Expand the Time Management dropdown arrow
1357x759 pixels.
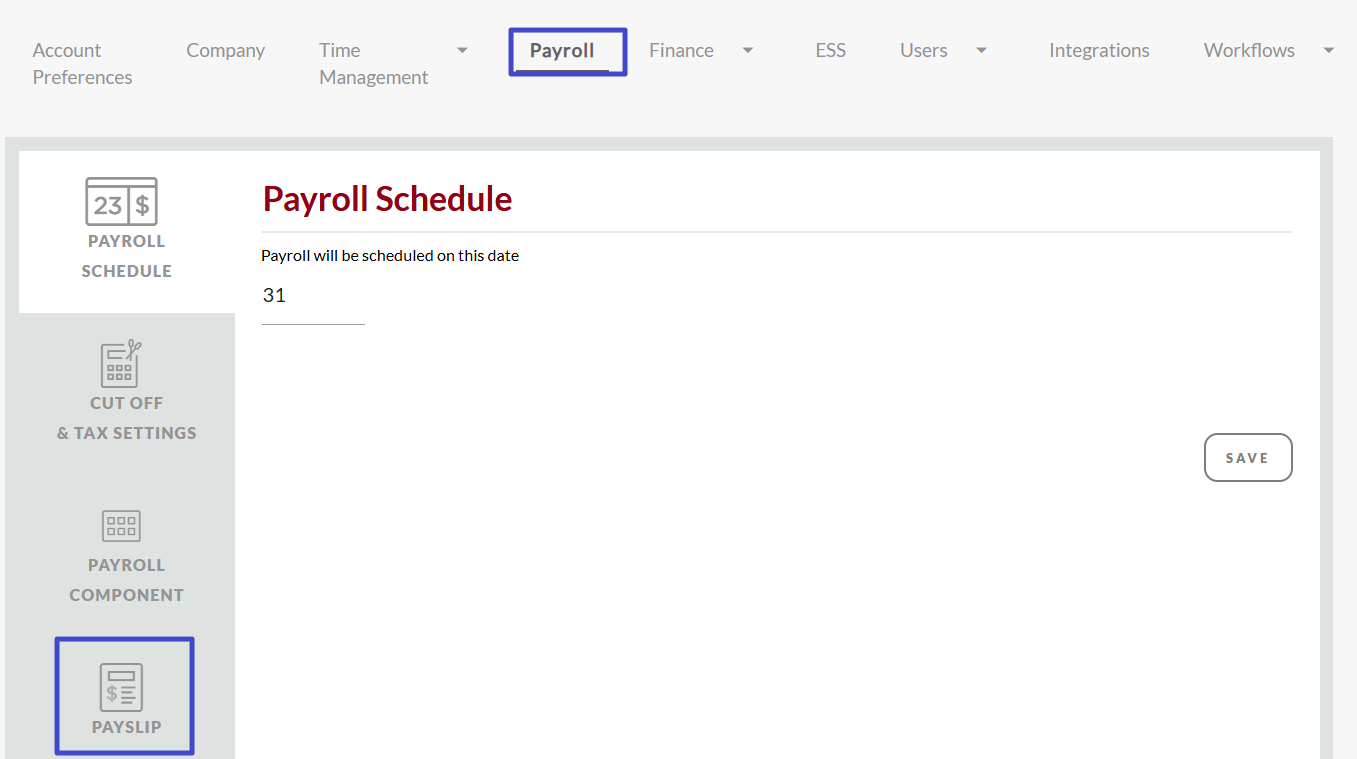tap(462, 51)
